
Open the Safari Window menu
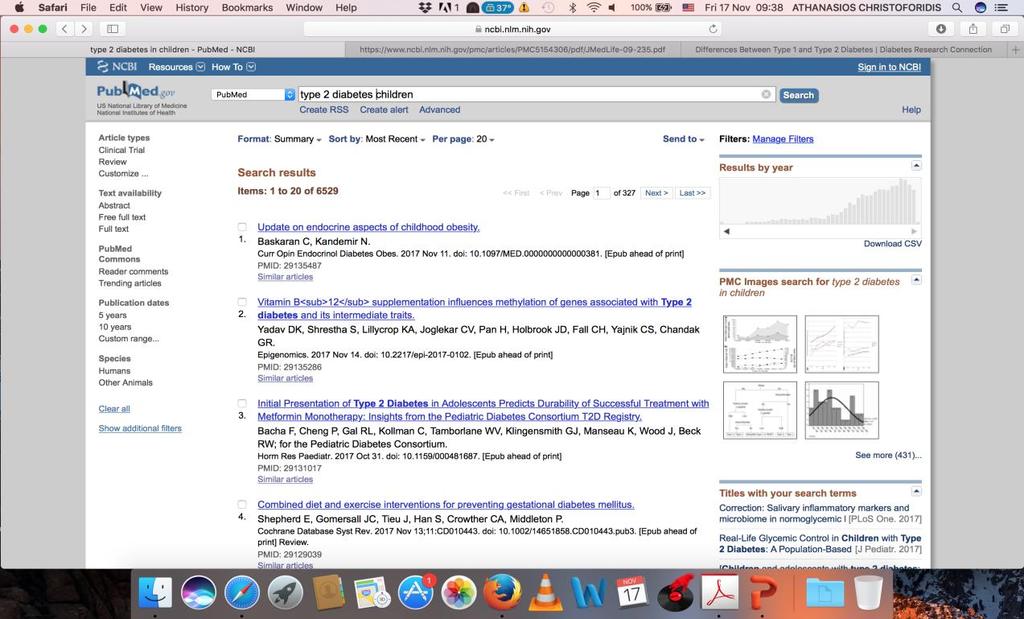pos(304,8)
